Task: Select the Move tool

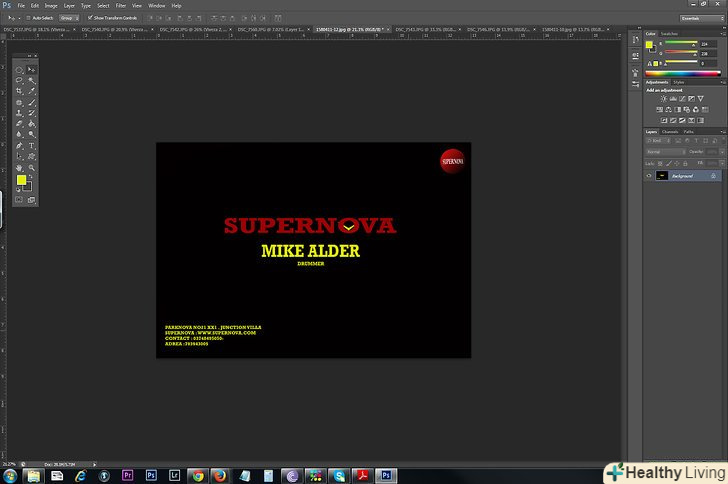Action: pyautogui.click(x=32, y=70)
